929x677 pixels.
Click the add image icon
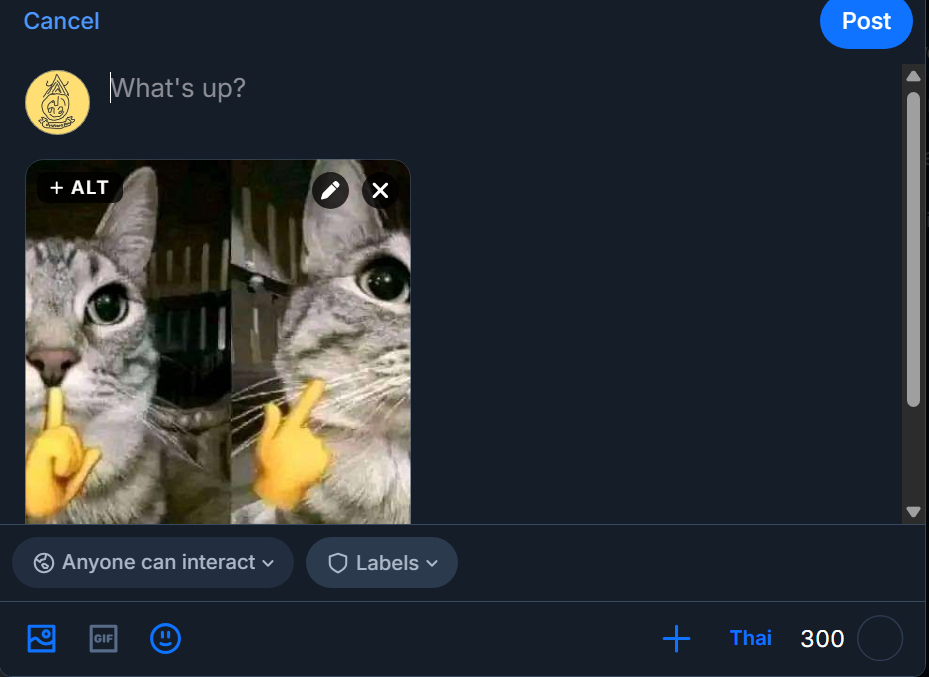pos(42,638)
